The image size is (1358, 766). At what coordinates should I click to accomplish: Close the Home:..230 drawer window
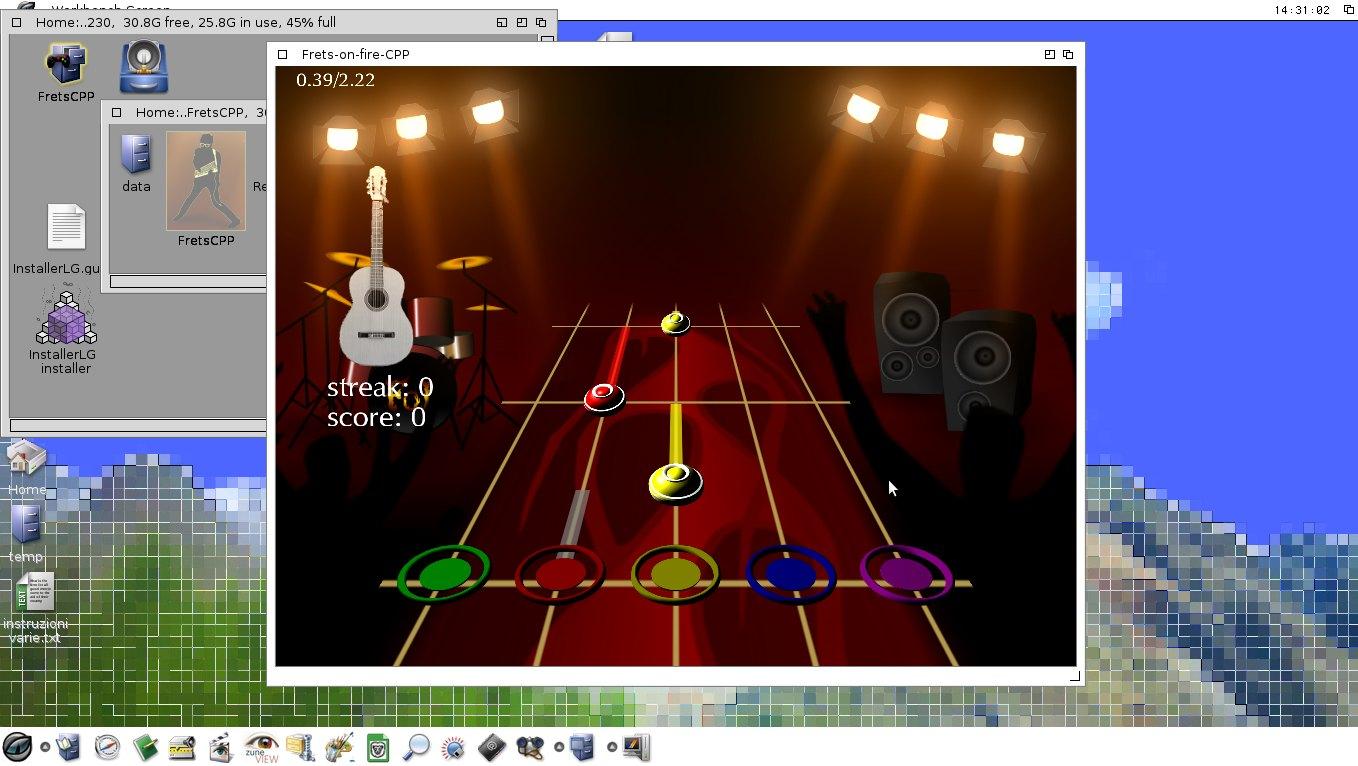17,22
